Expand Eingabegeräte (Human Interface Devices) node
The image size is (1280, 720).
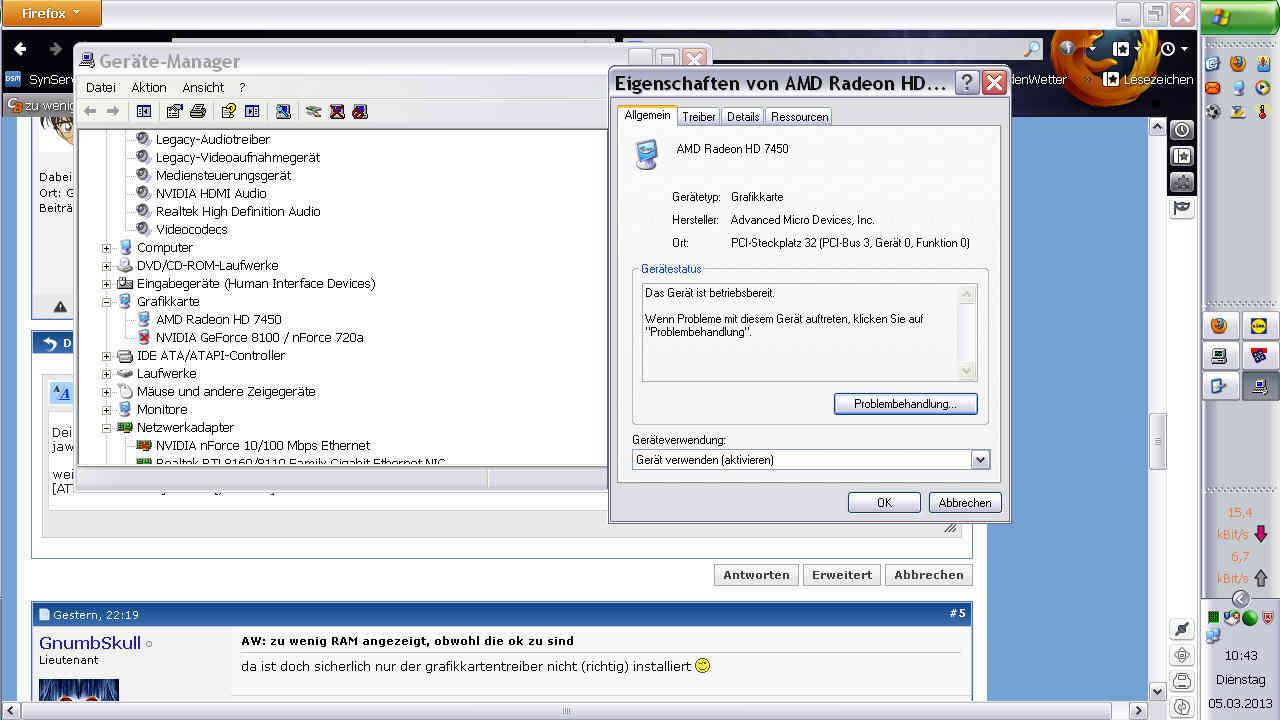pos(107,284)
